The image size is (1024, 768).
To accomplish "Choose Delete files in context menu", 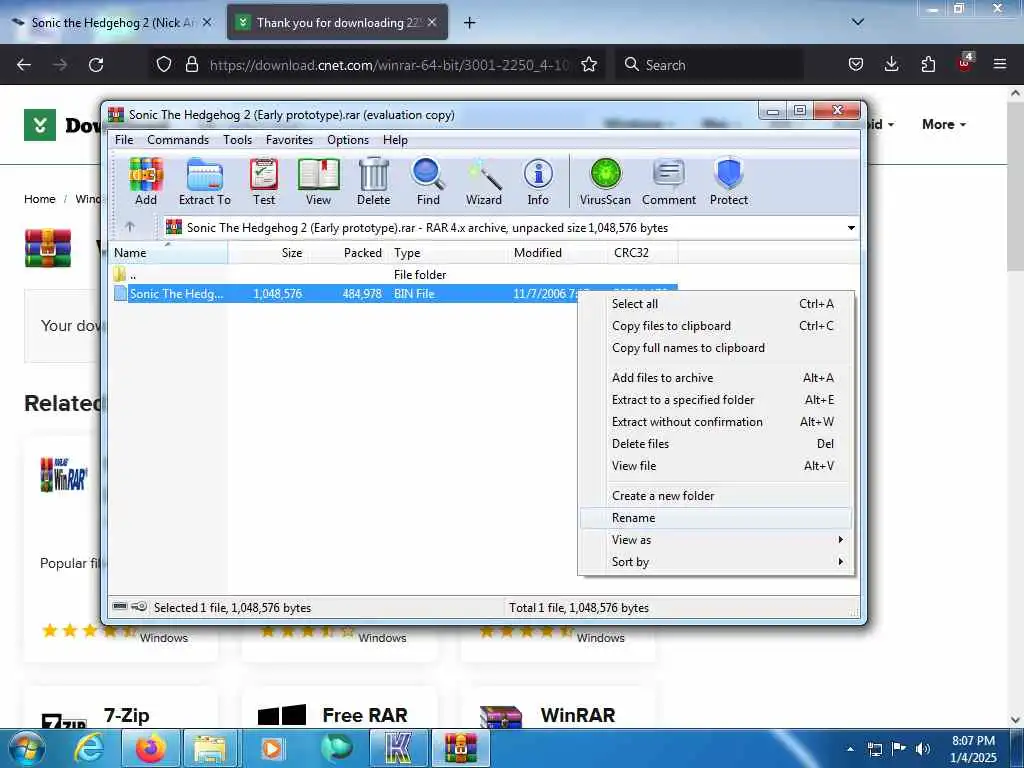I will point(716,443).
